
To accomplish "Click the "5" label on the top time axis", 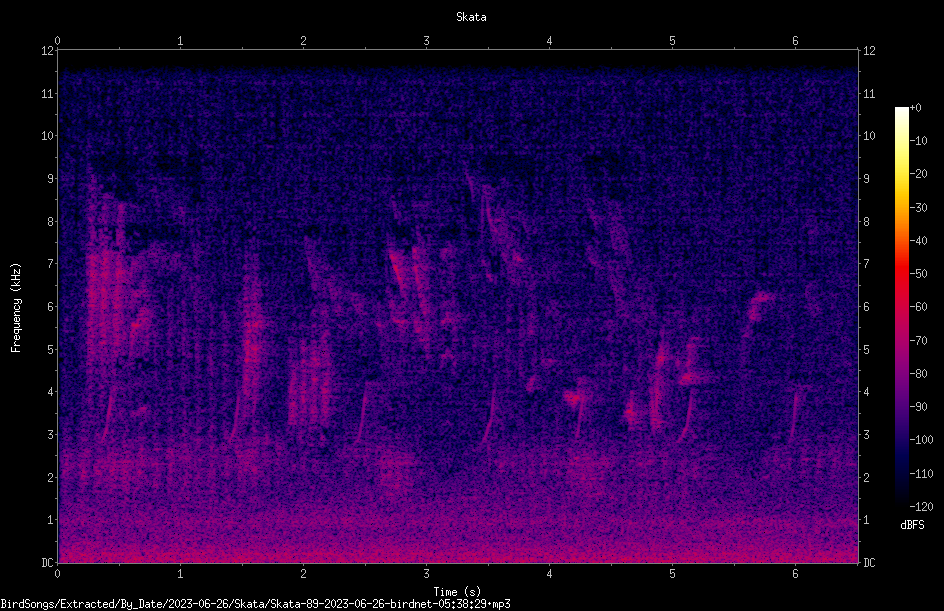I will tap(672, 41).
